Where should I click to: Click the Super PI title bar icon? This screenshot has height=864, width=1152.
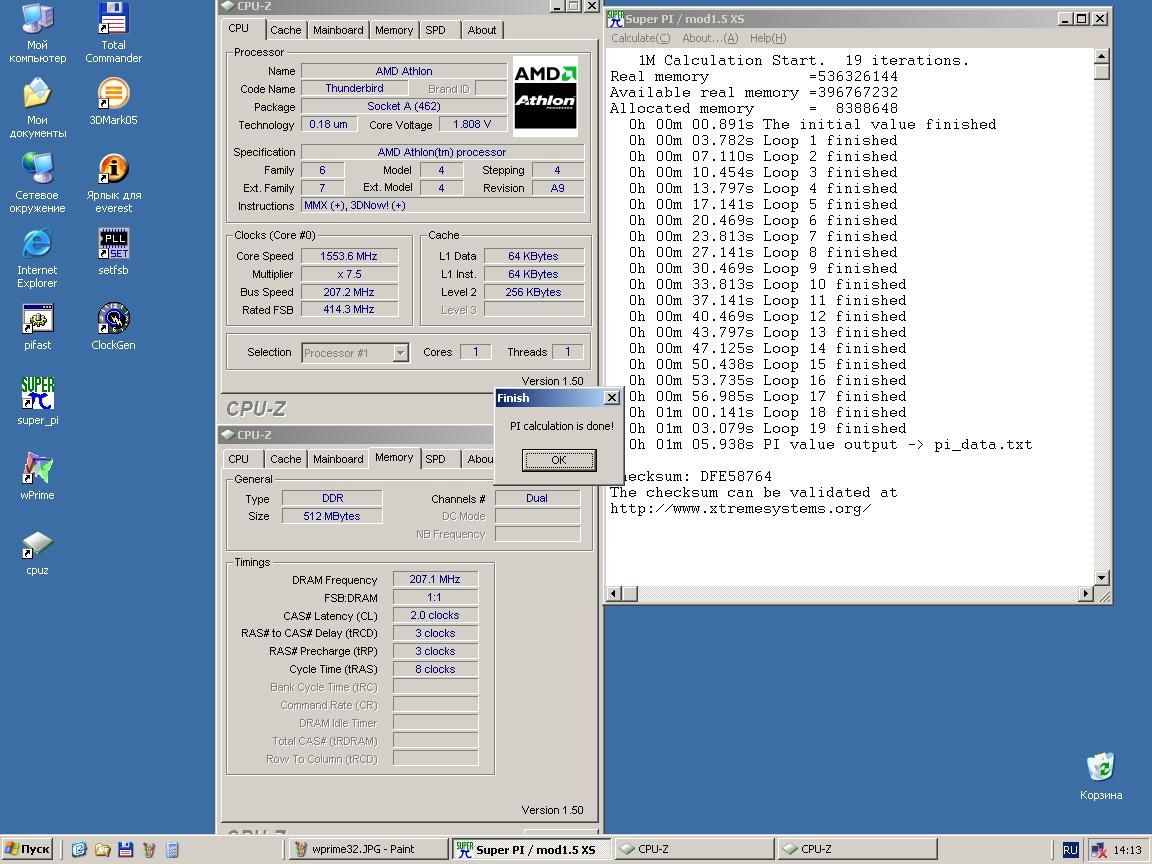616,19
